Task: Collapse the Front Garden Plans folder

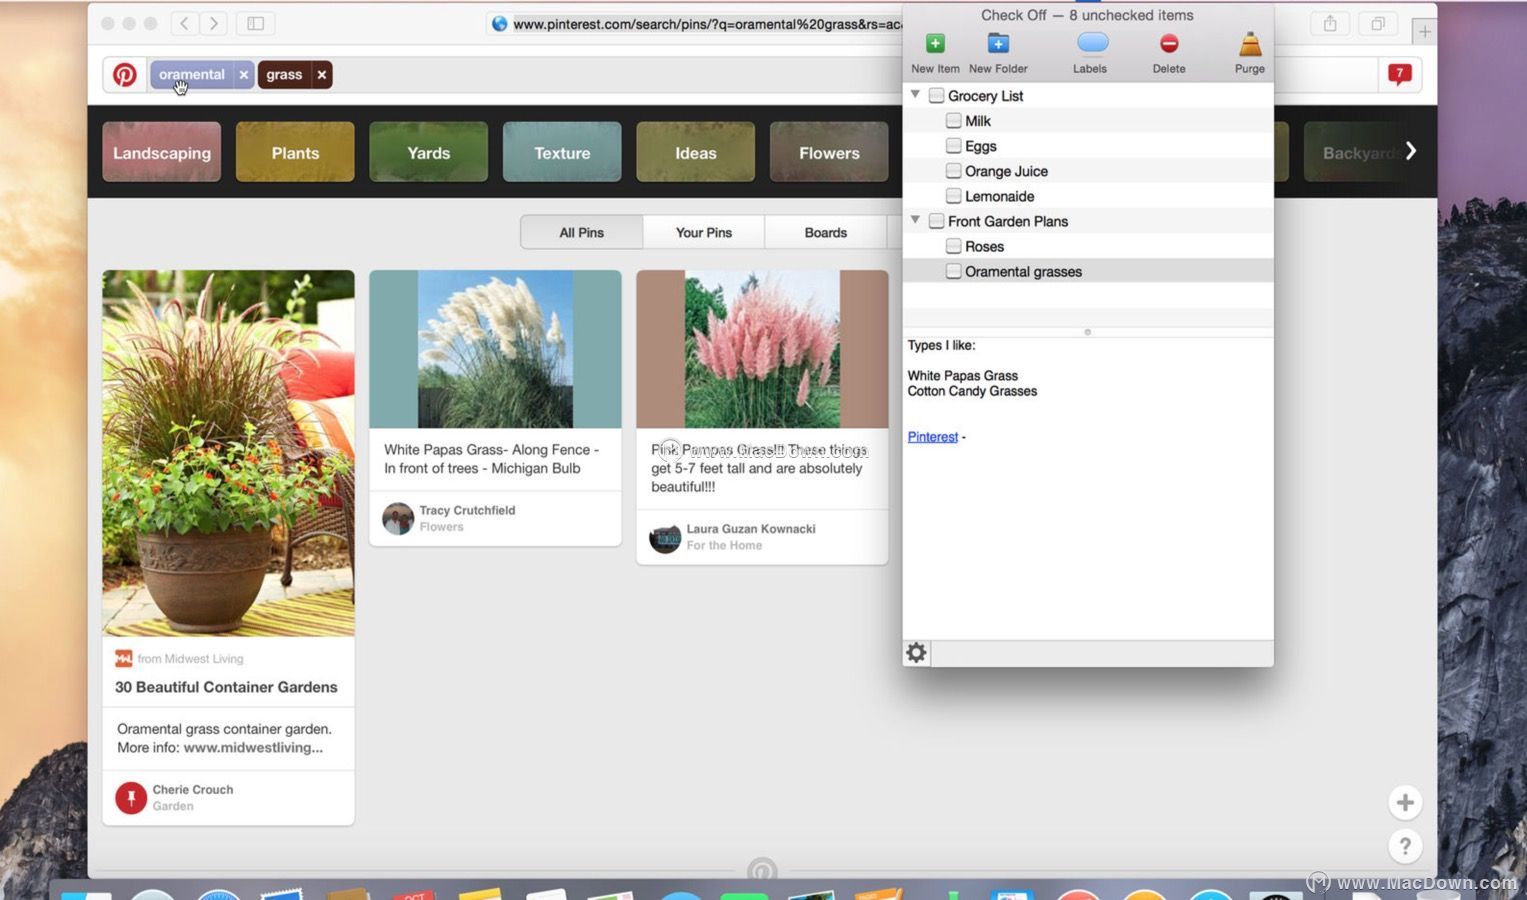Action: click(915, 219)
